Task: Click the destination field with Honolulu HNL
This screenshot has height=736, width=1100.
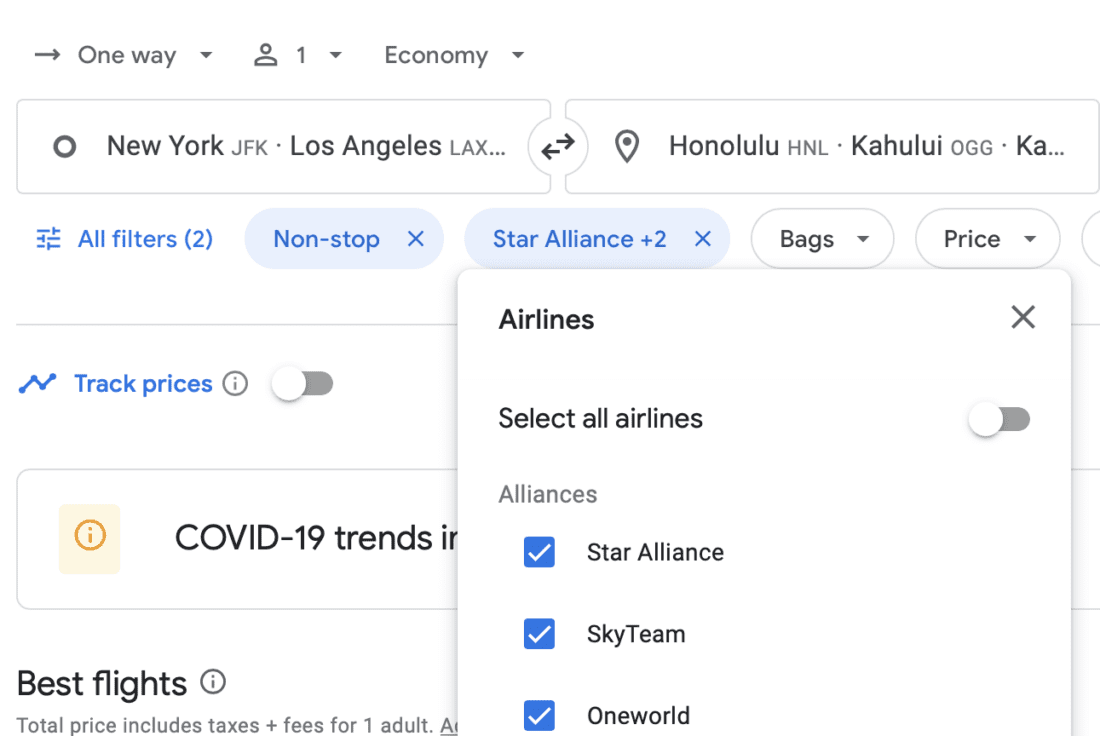Action: tap(832, 147)
